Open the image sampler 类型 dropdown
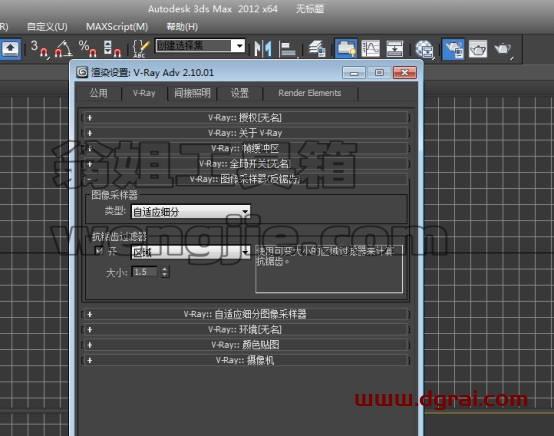554x436 pixels. 191,212
